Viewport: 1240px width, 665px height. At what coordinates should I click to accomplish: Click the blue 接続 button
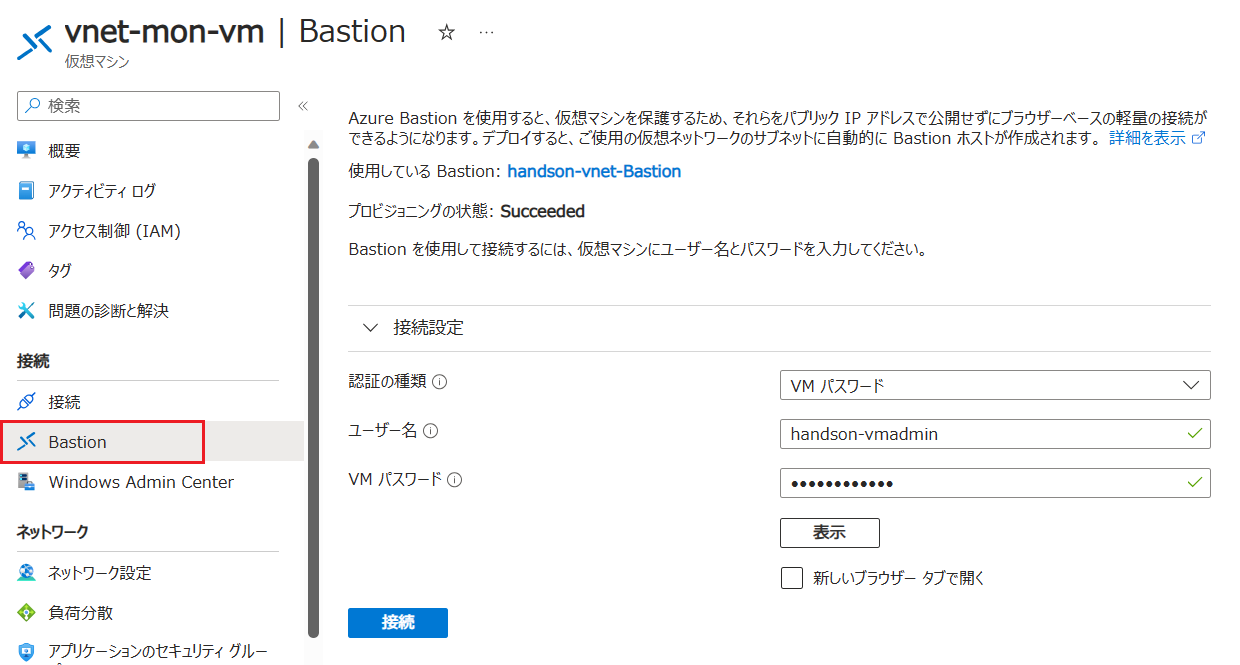coord(398,622)
